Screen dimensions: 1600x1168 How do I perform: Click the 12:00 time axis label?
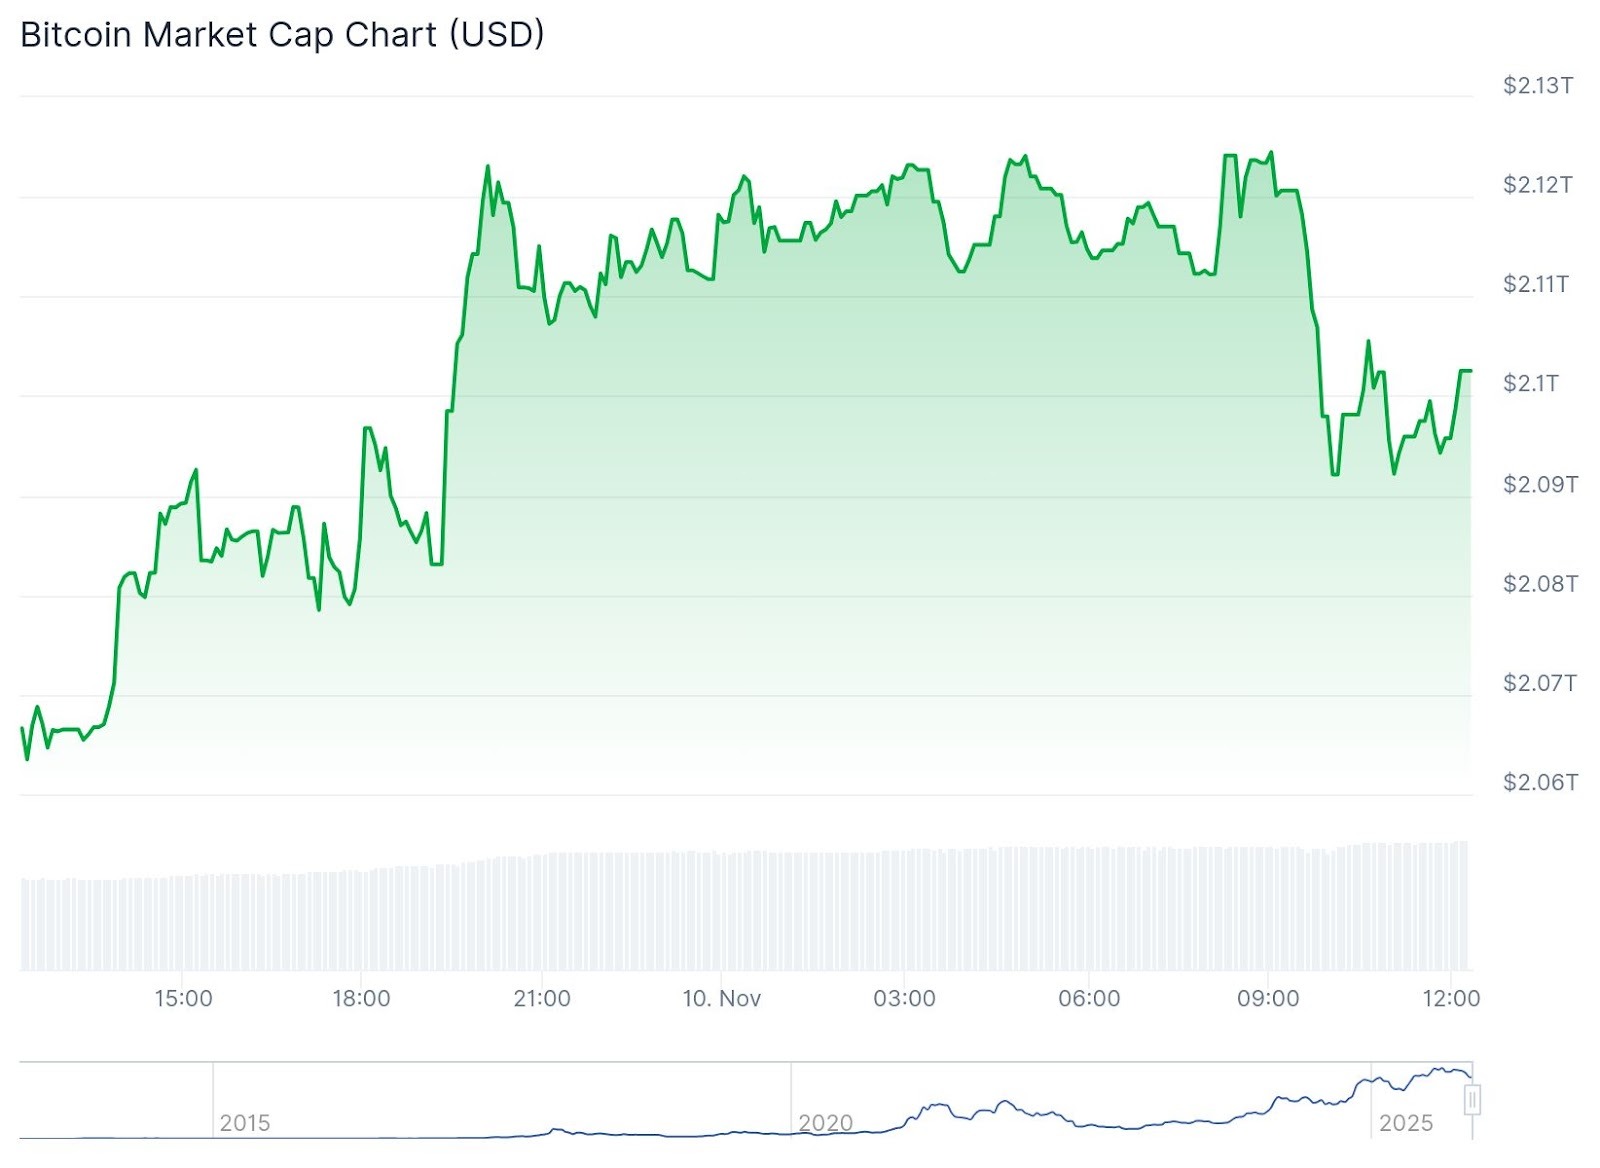pyautogui.click(x=1451, y=998)
